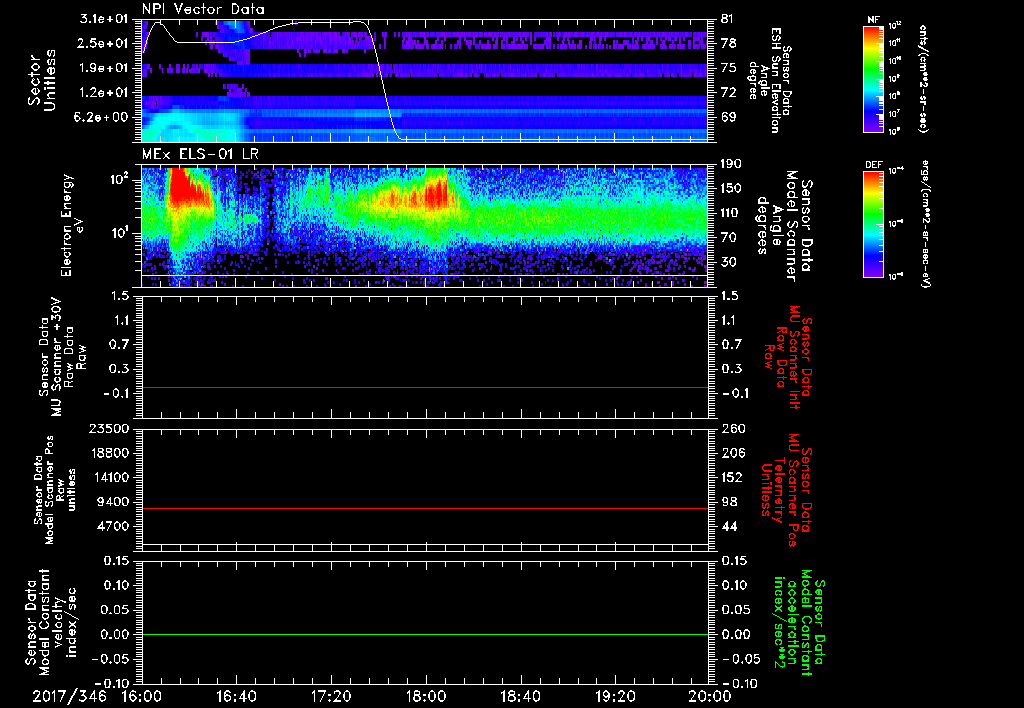Click the '20:00' time tick label
Viewport: 1024px width, 708px height.
pos(710,697)
